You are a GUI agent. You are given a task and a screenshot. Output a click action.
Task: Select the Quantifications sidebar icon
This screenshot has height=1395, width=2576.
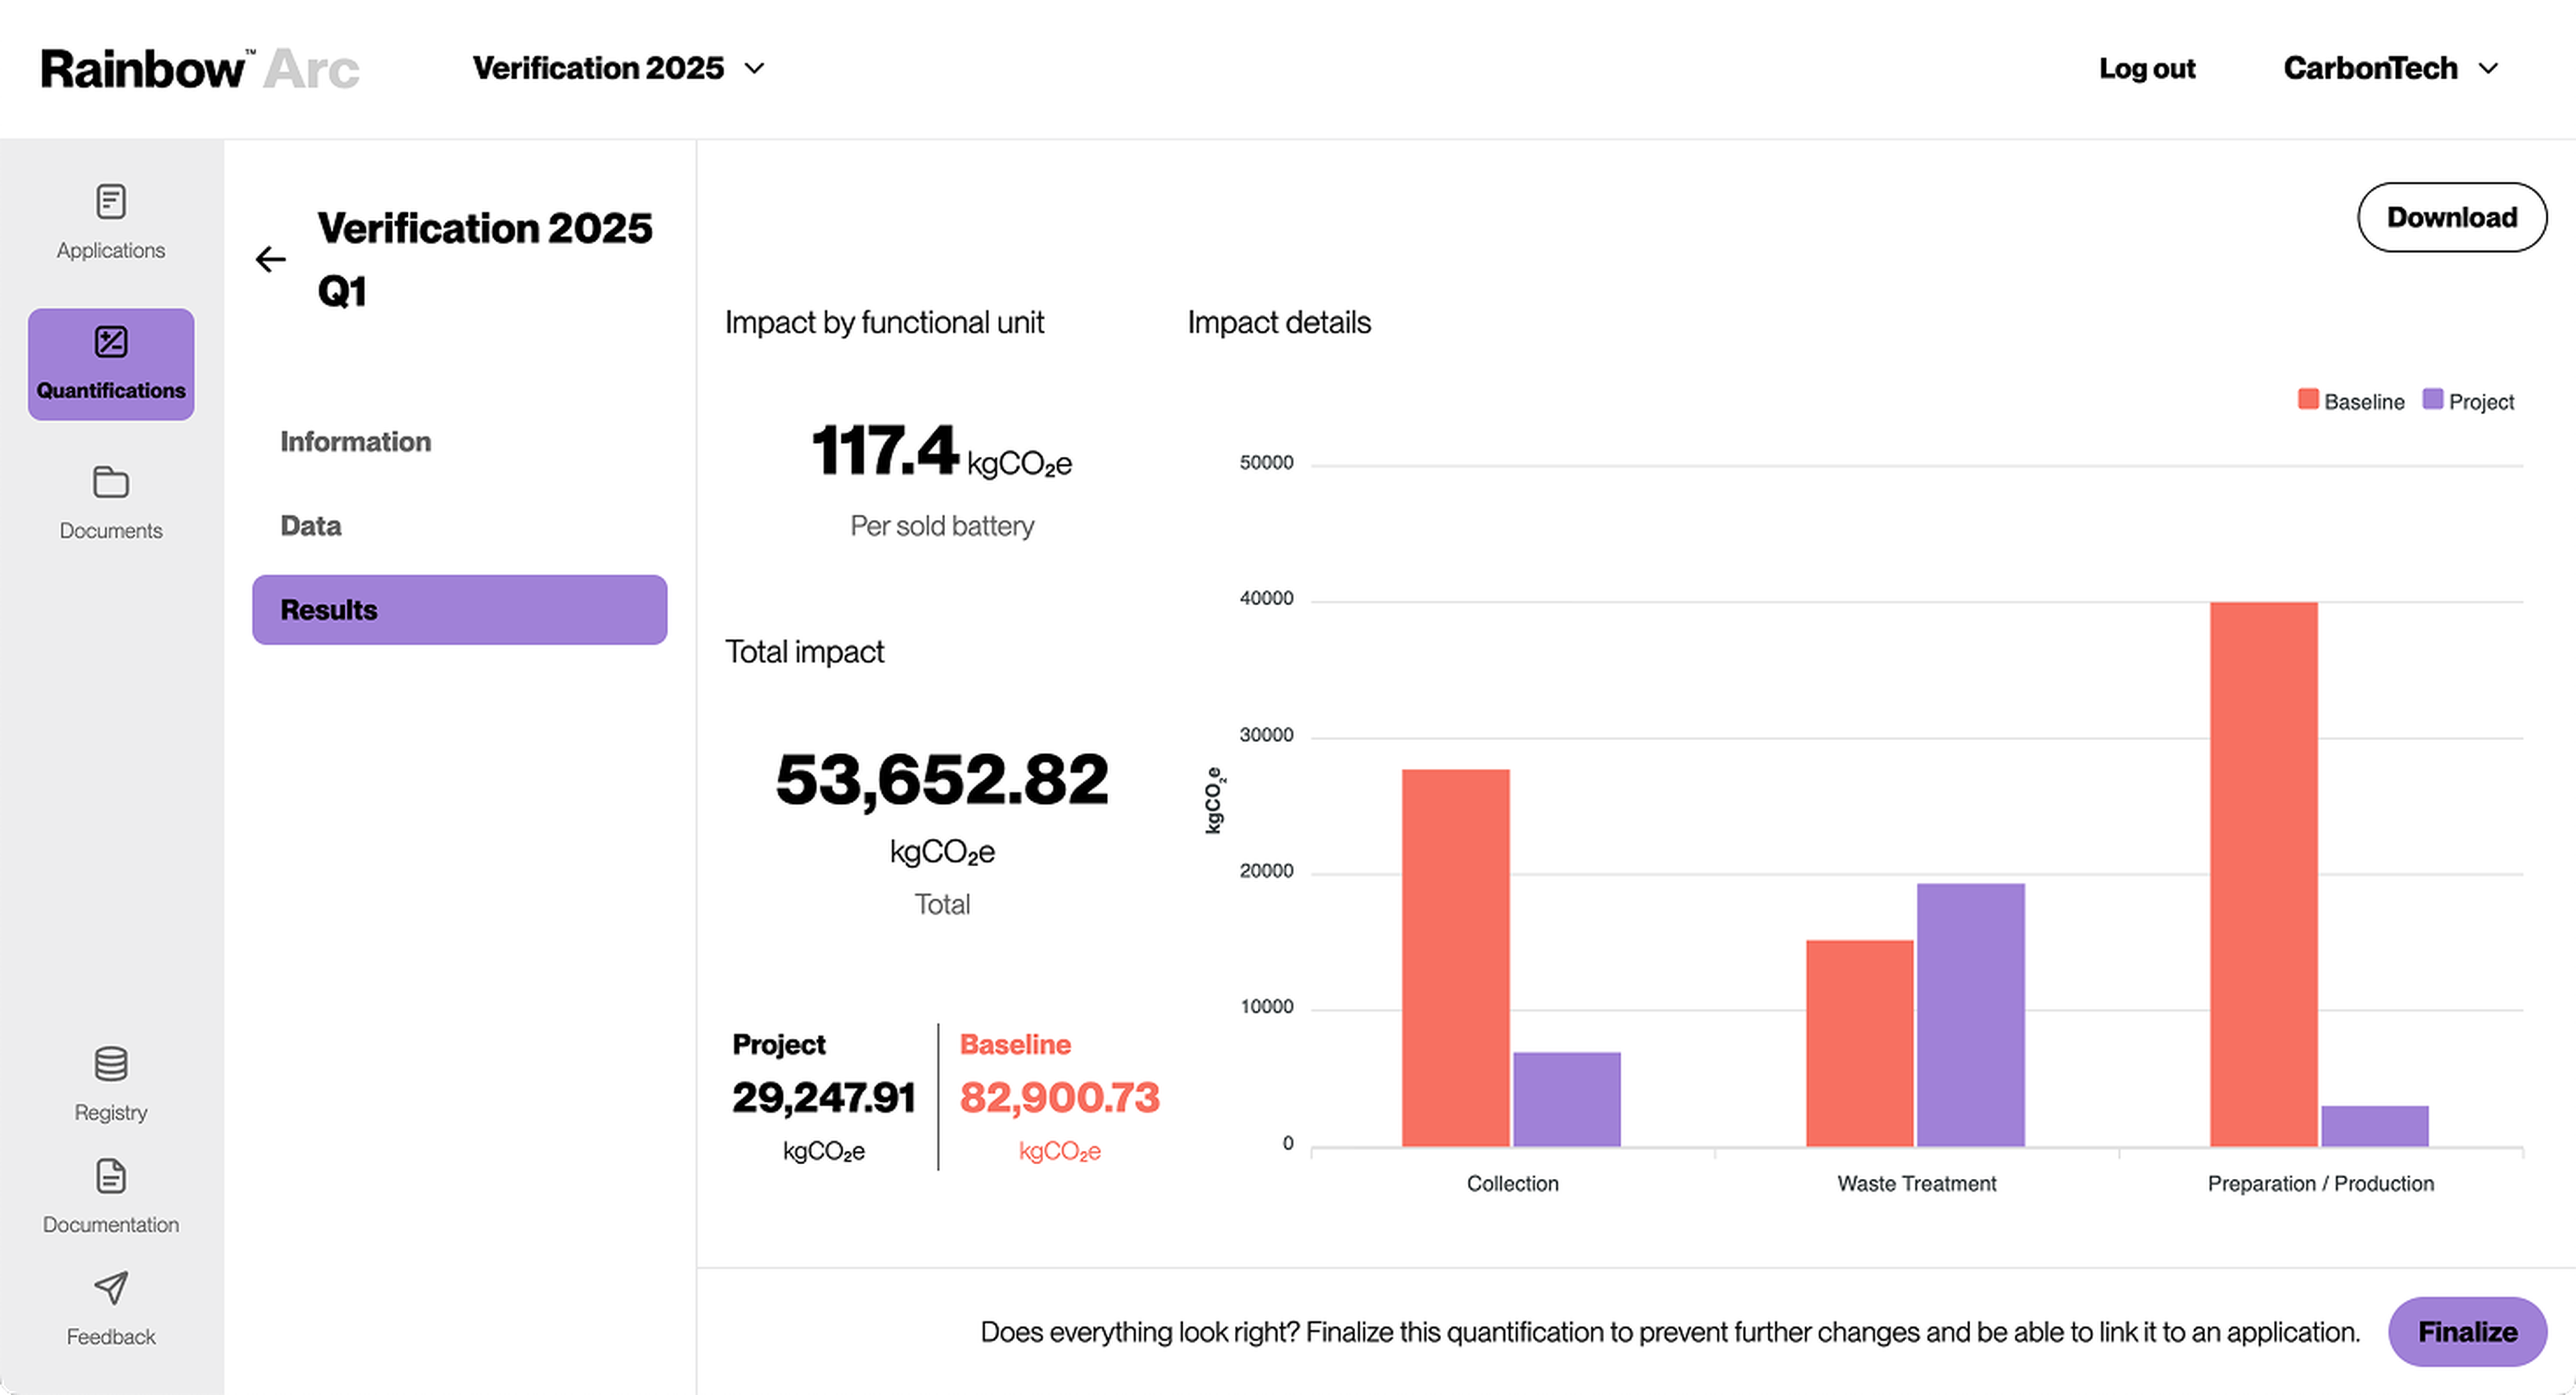[110, 343]
